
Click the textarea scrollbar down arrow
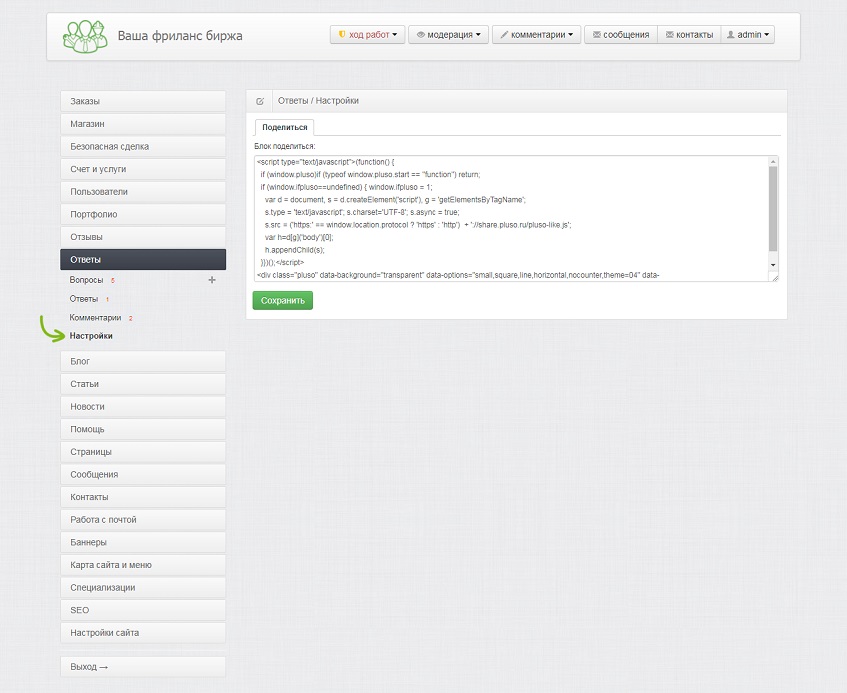773,265
